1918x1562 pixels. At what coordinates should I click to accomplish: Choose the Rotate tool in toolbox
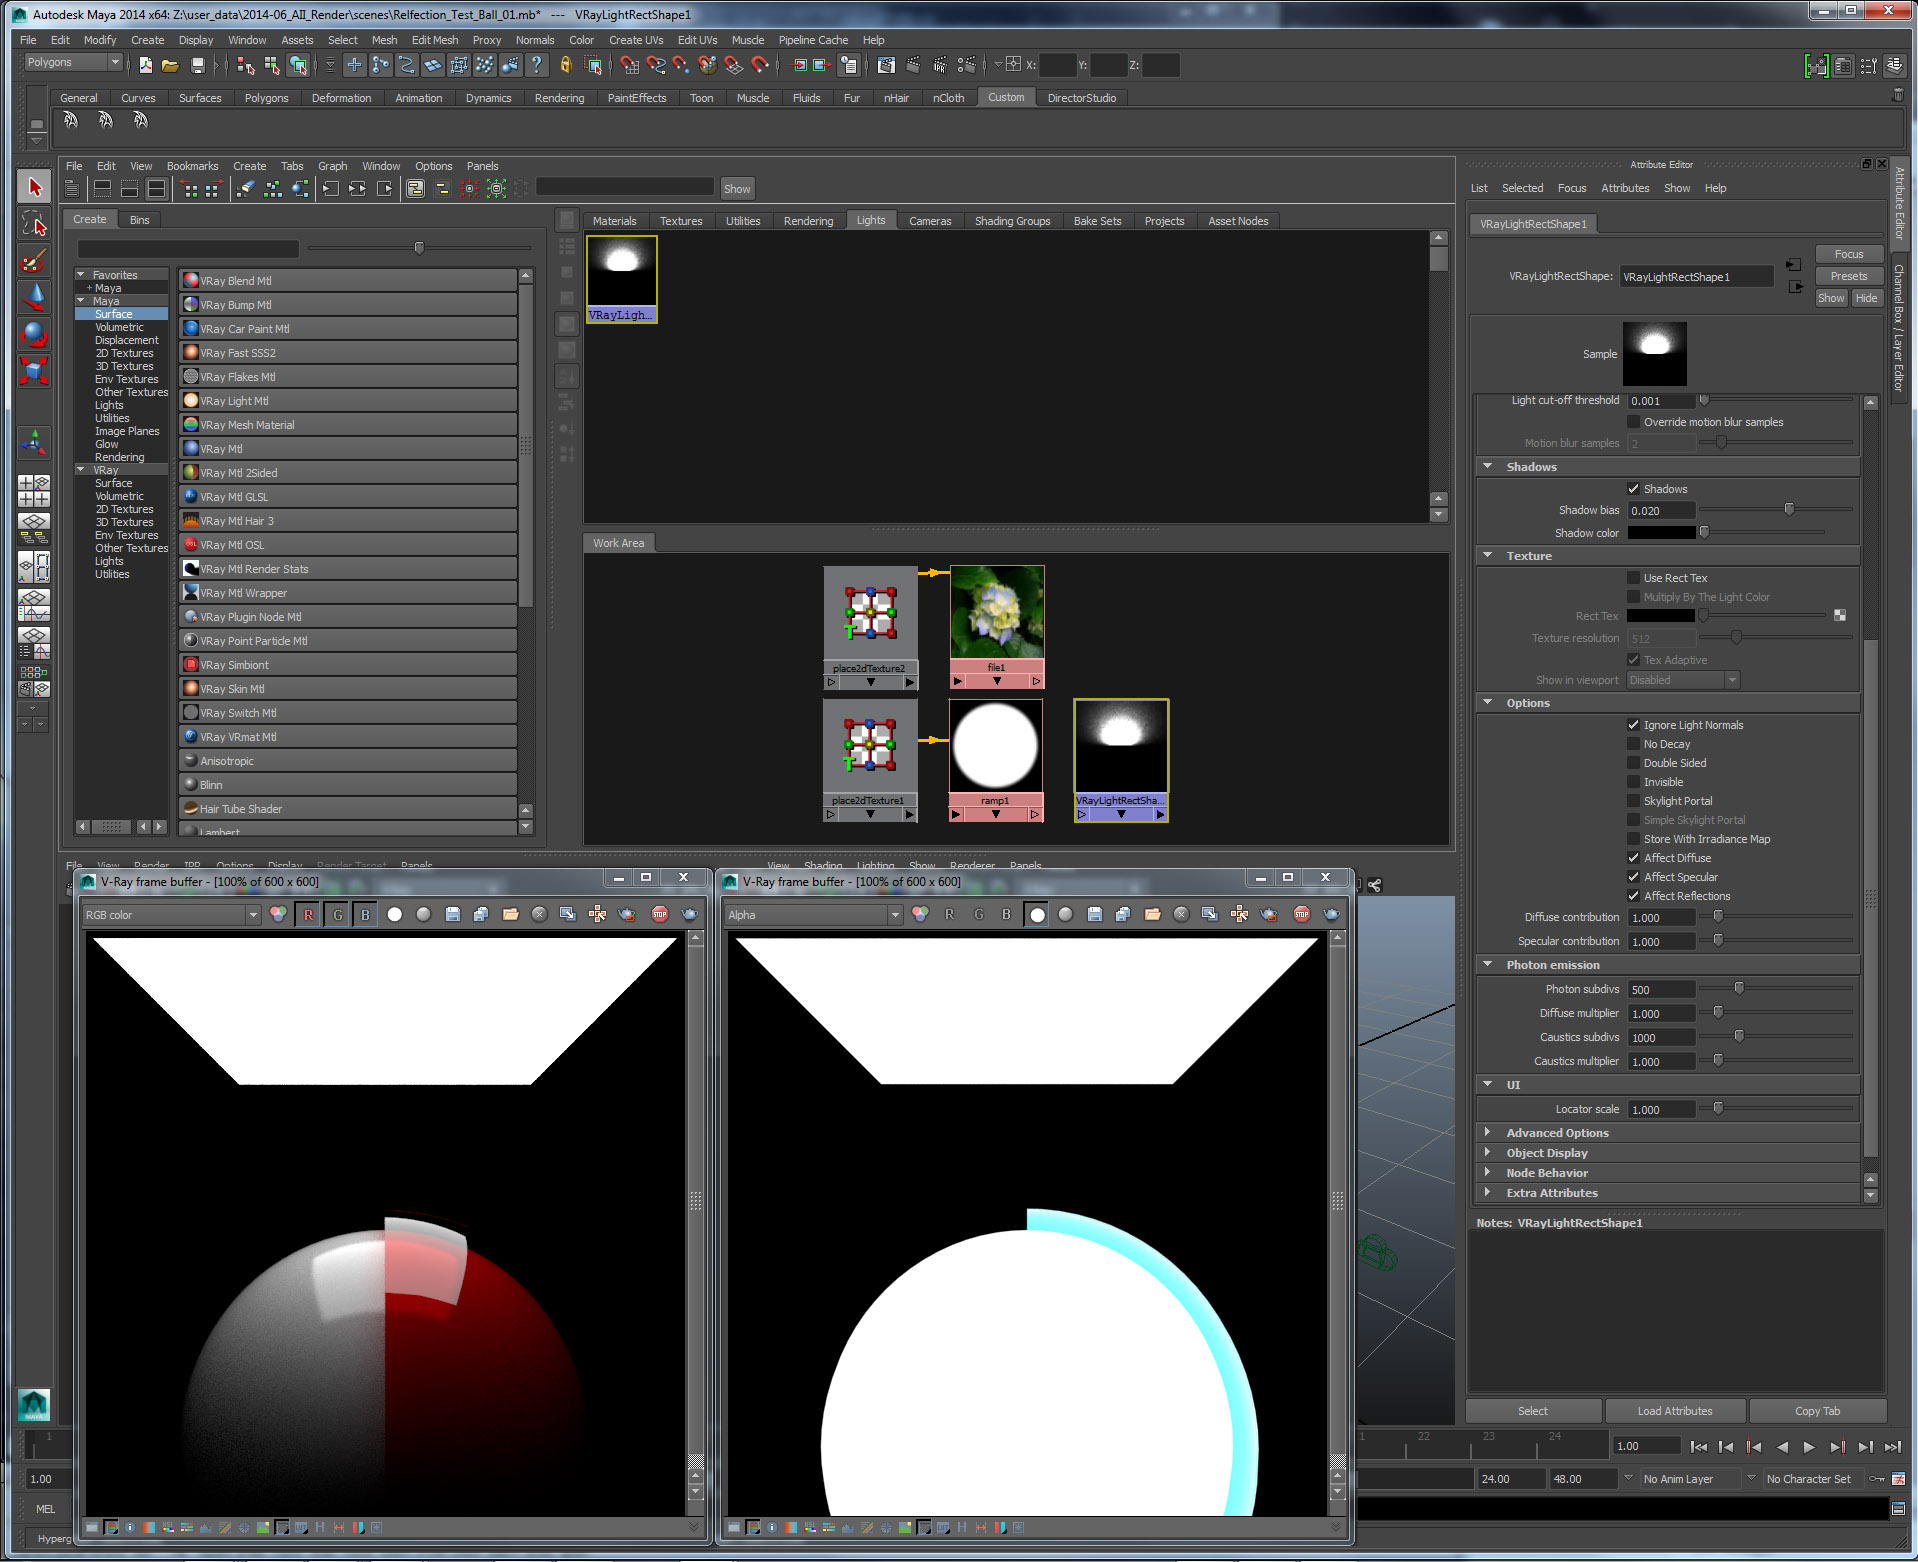pyautogui.click(x=34, y=334)
